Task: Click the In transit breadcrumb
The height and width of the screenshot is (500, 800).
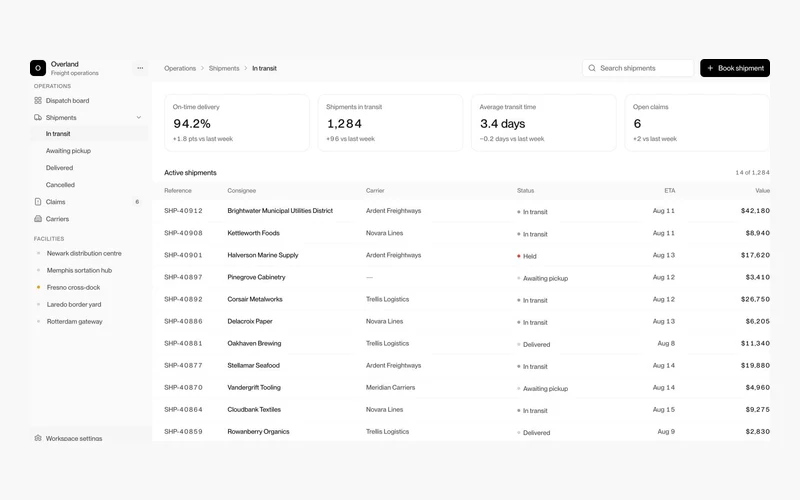Action: coord(264,68)
